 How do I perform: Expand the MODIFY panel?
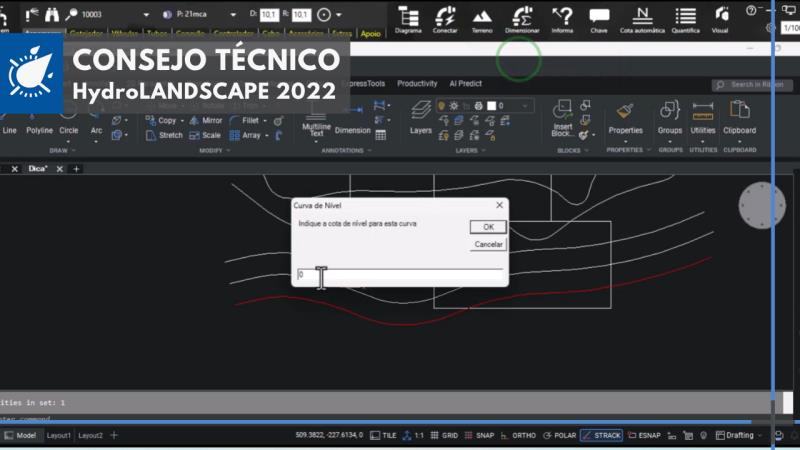click(x=214, y=151)
